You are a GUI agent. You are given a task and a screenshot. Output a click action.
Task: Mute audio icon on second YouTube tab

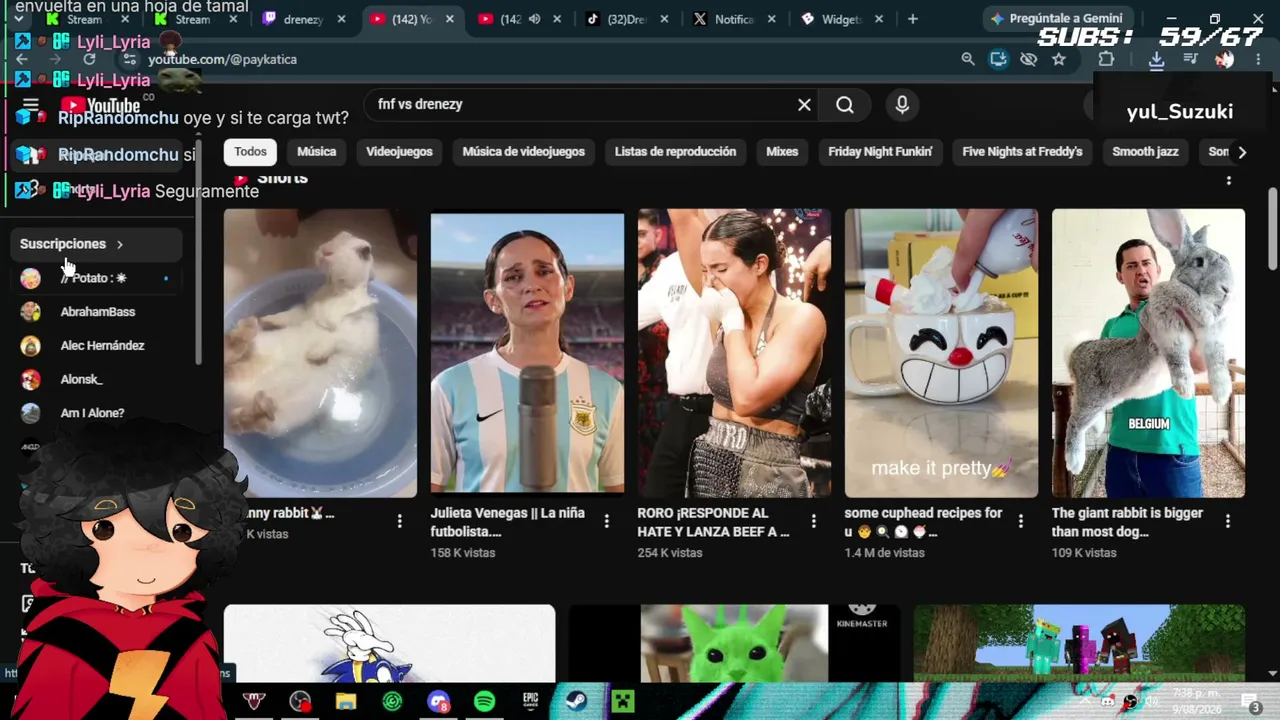click(x=534, y=19)
